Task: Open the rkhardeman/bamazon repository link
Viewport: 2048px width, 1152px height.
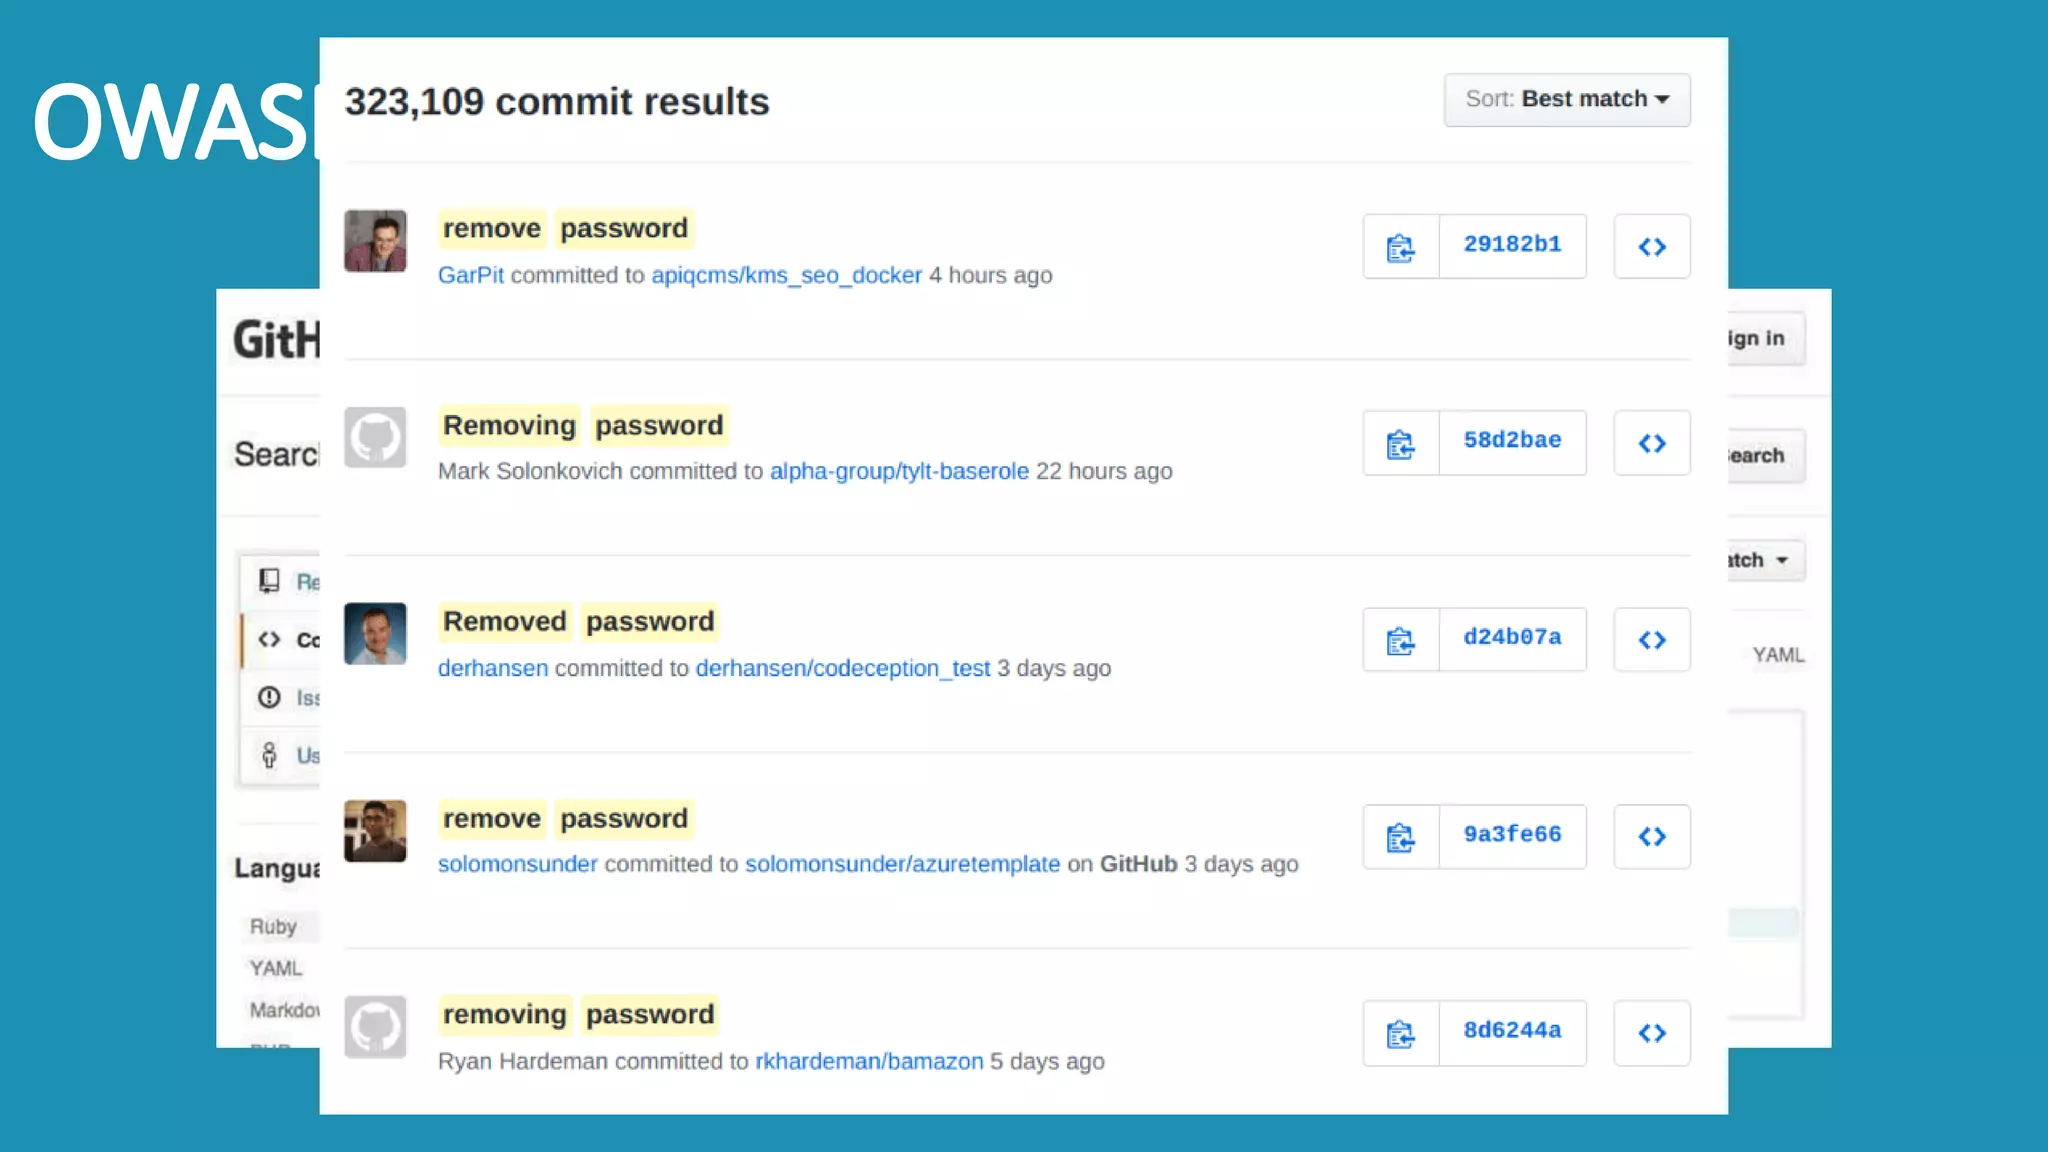Action: click(x=868, y=1061)
